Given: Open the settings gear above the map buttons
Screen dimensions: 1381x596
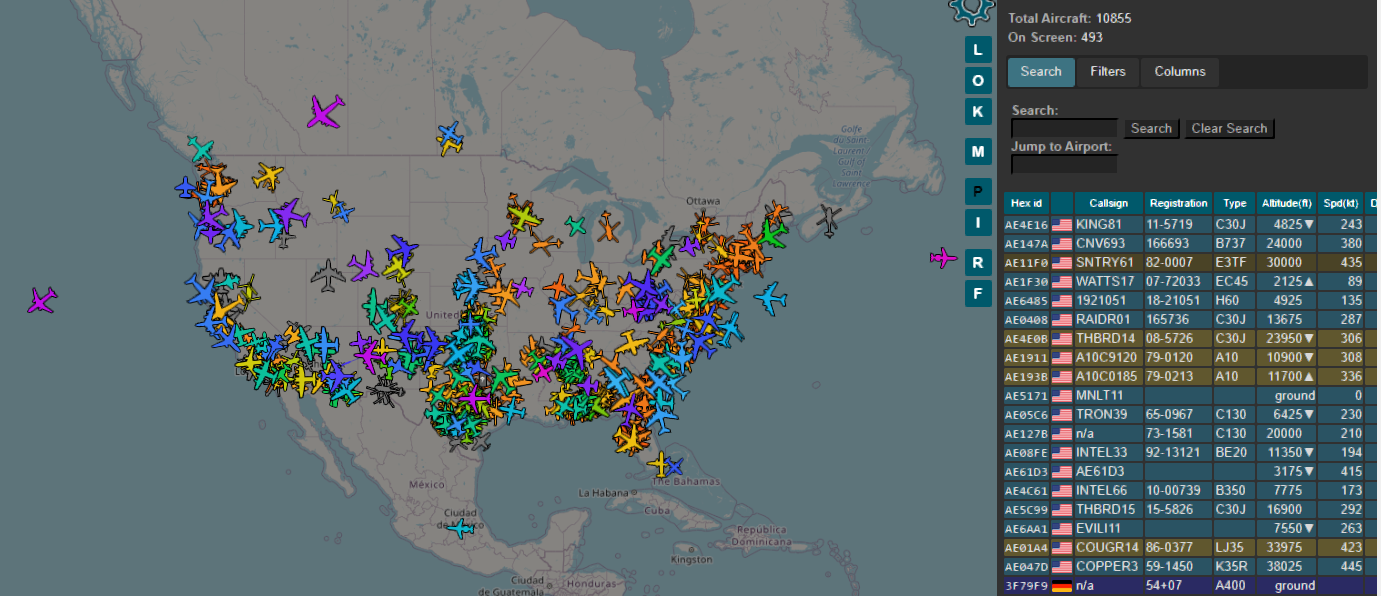Looking at the screenshot, I should click(970, 10).
